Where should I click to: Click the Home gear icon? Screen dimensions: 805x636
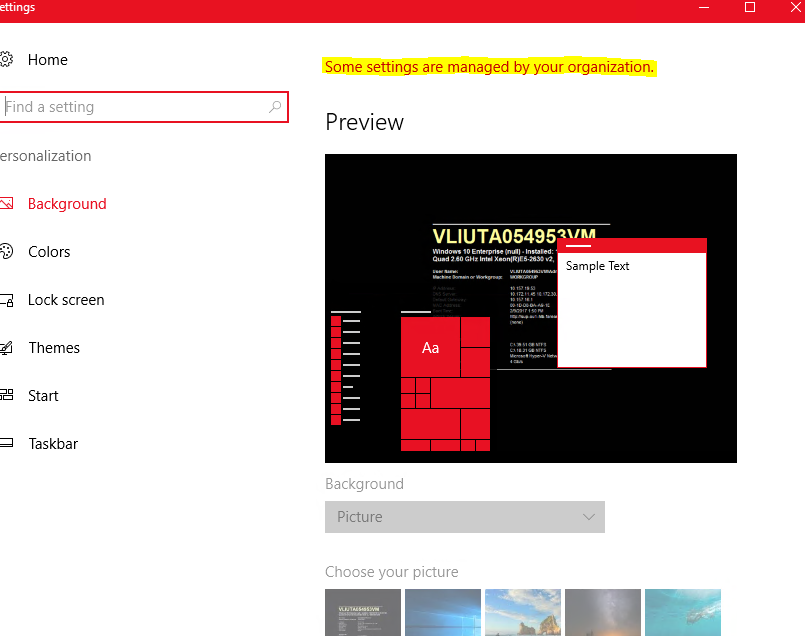pyautogui.click(x=6, y=60)
